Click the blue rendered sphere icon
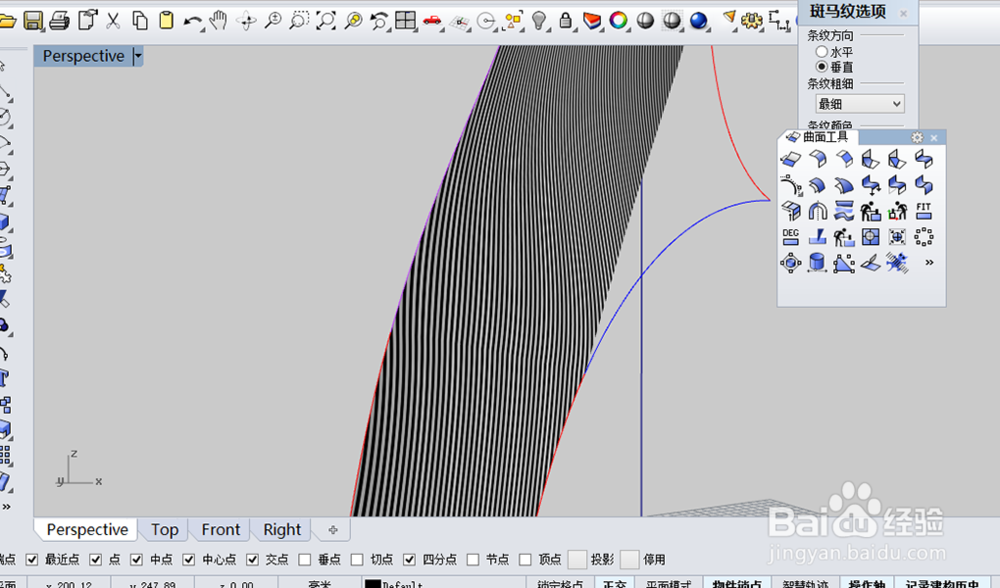 (698, 20)
